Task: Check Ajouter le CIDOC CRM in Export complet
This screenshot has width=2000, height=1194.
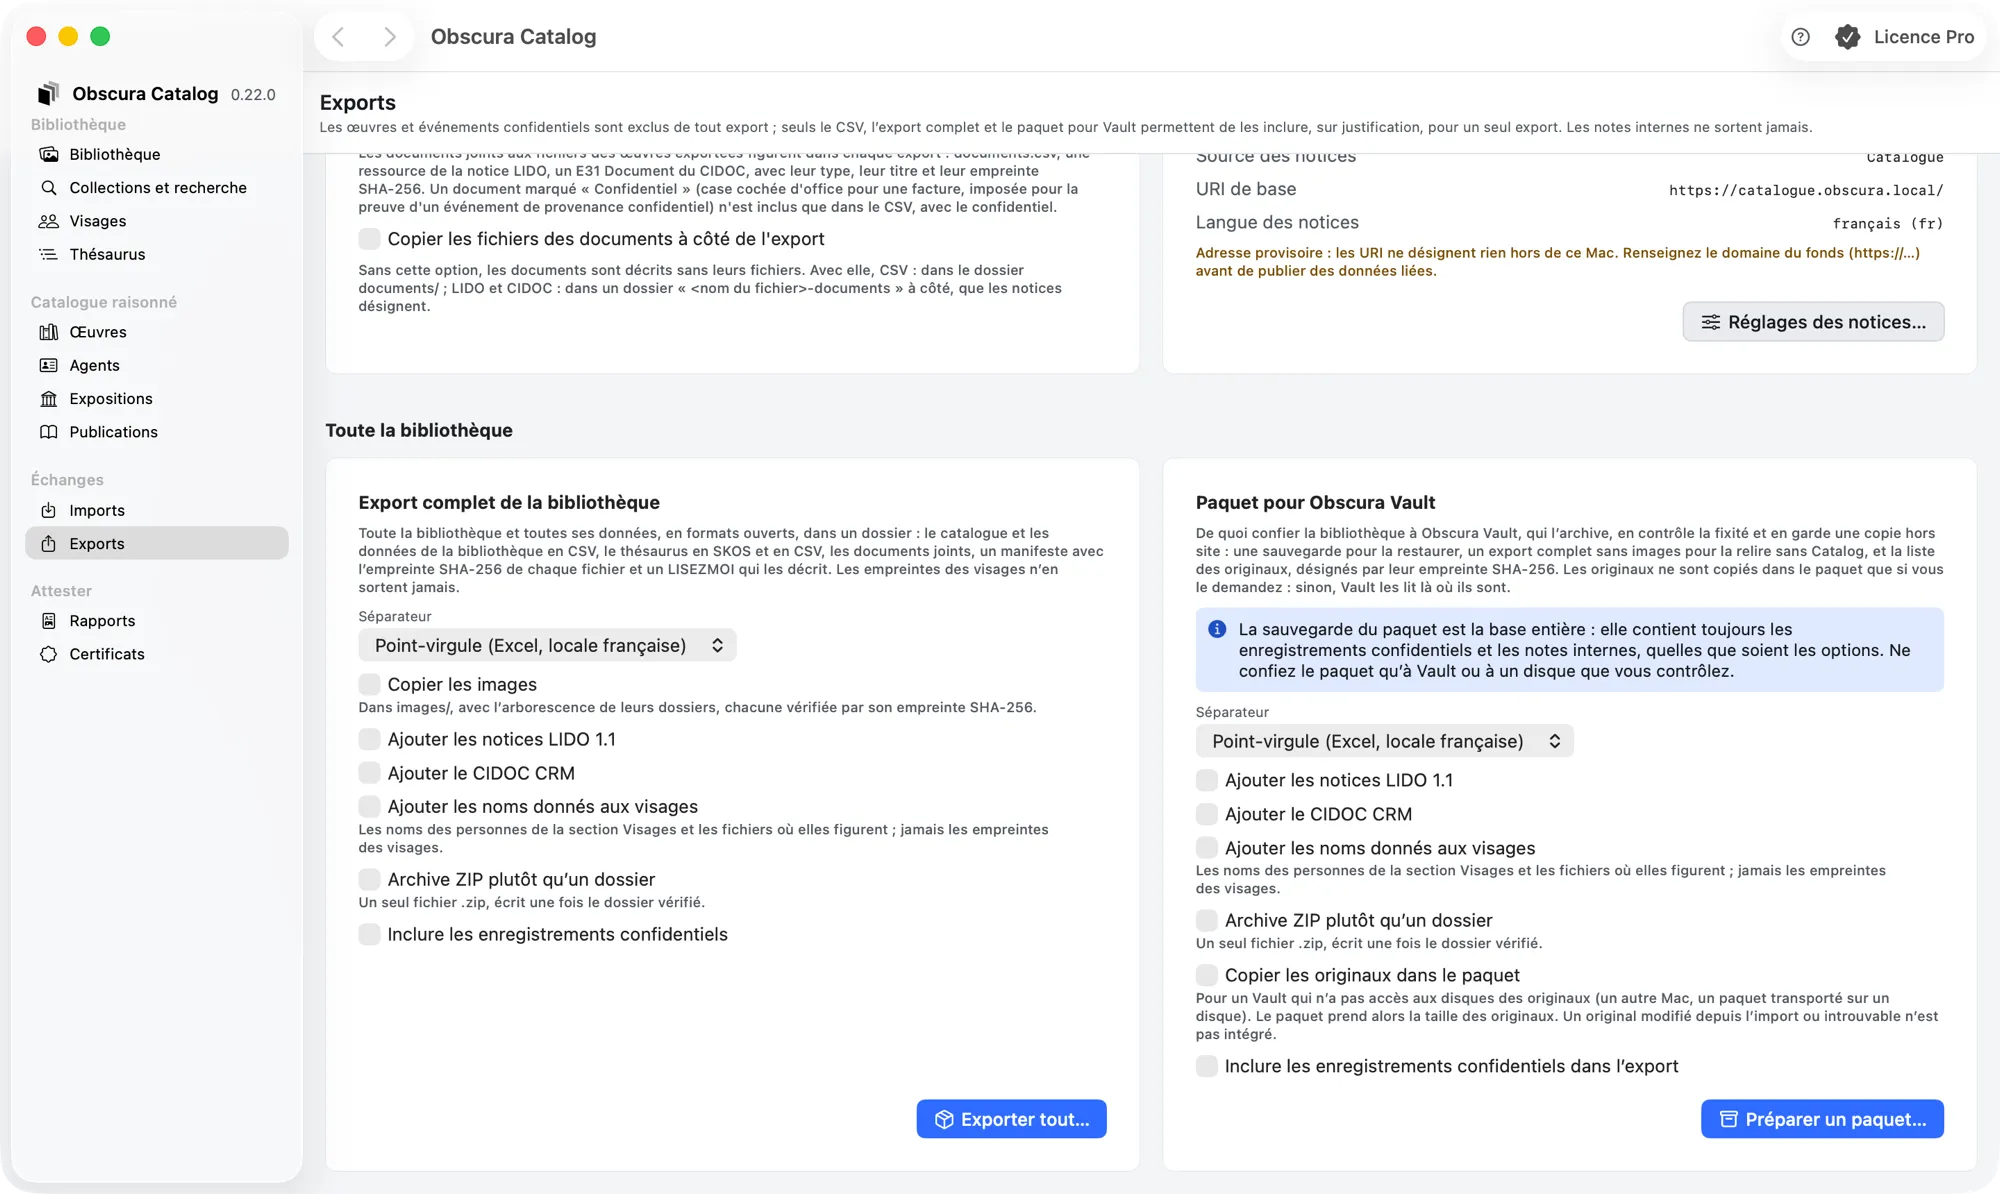Action: 369,773
